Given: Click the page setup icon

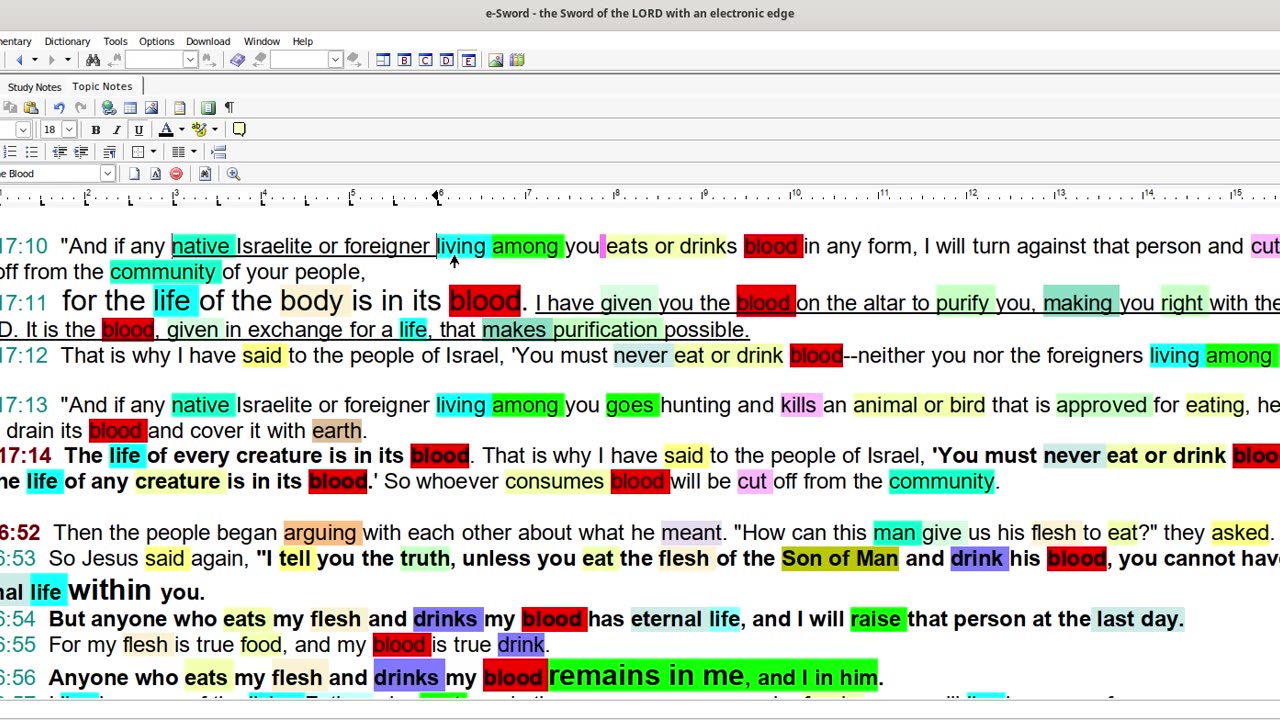Looking at the screenshot, I should click(x=179, y=108).
